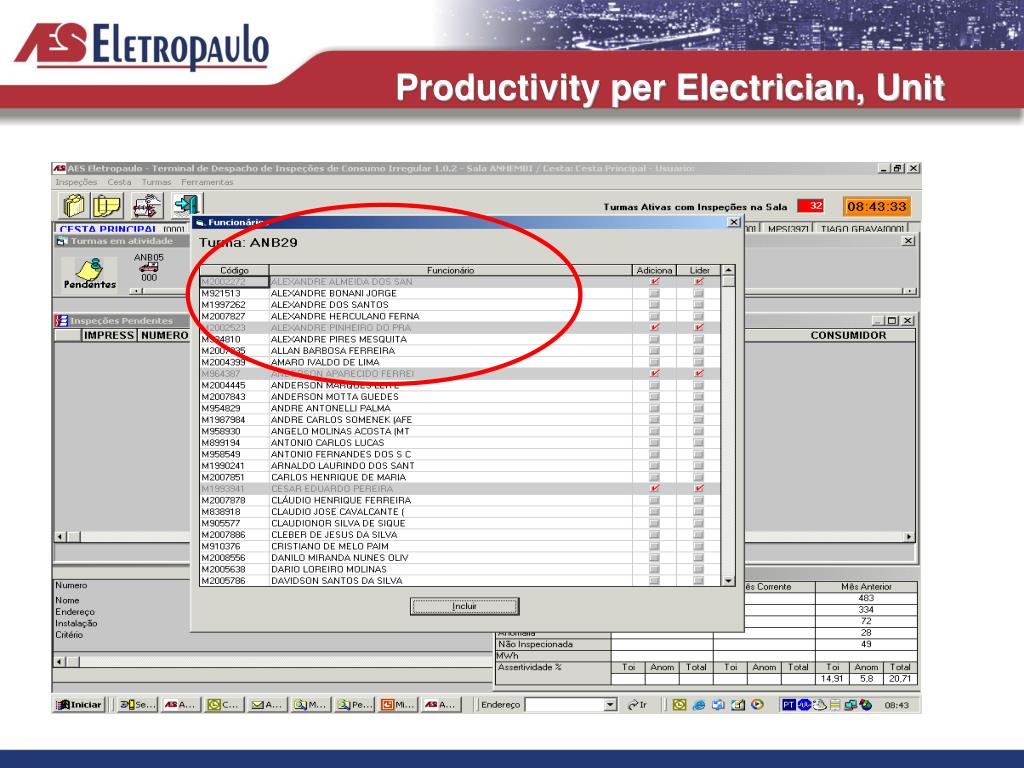The width and height of the screenshot is (1024, 768).
Task: Select row AMARO IVALDO DE LIMA
Action: pos(460,362)
